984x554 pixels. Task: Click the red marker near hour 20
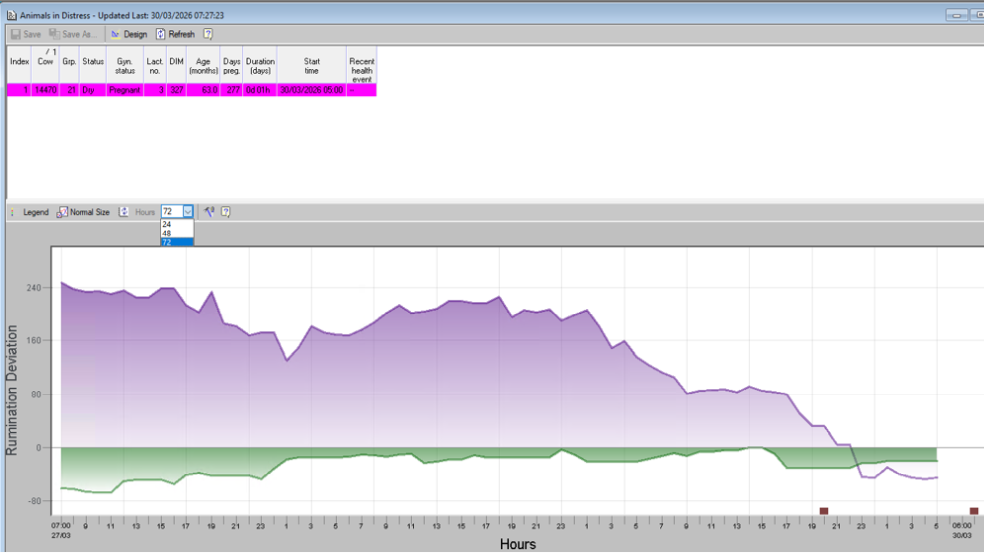(x=824, y=511)
